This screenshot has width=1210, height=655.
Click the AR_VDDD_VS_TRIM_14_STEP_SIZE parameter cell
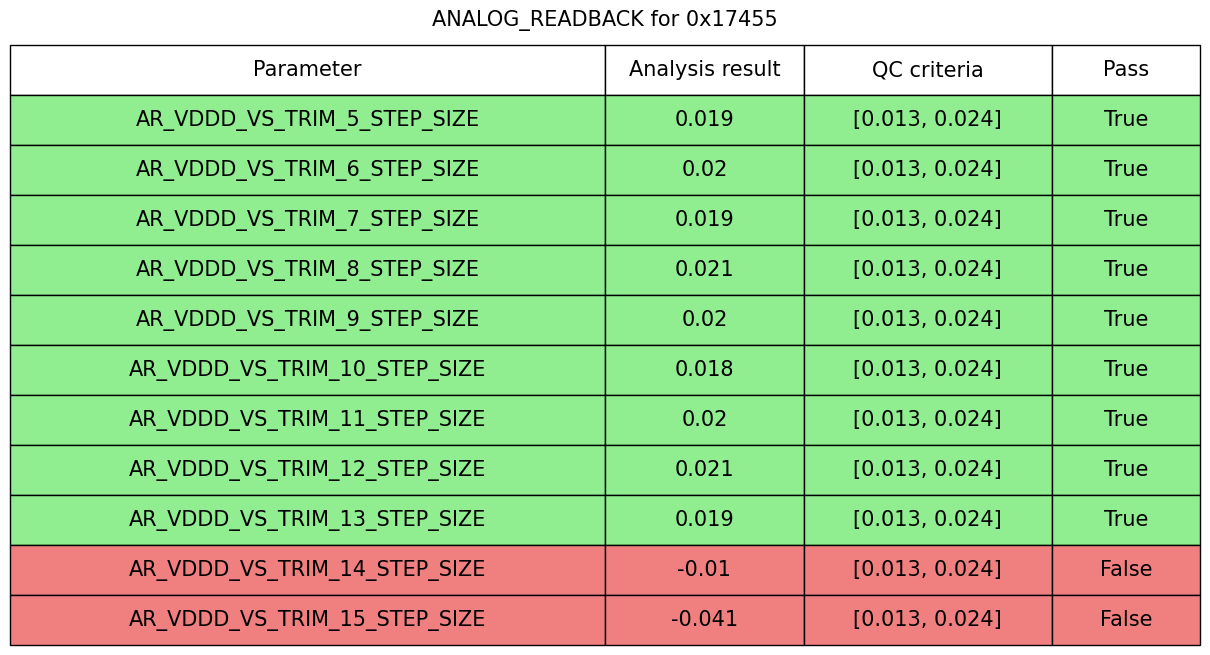coord(307,570)
